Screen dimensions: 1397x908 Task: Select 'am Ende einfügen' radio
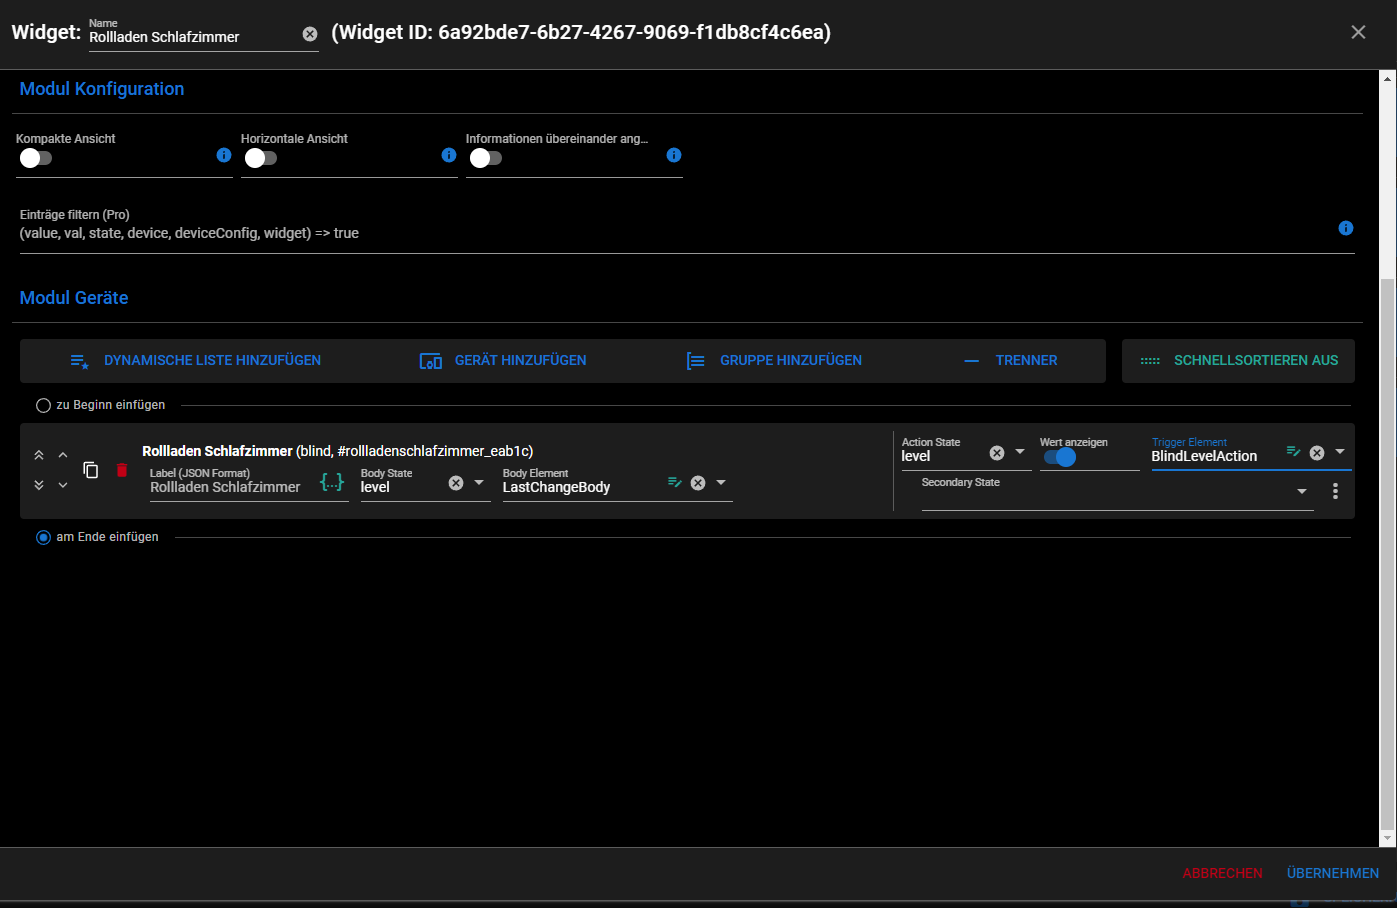(43, 538)
